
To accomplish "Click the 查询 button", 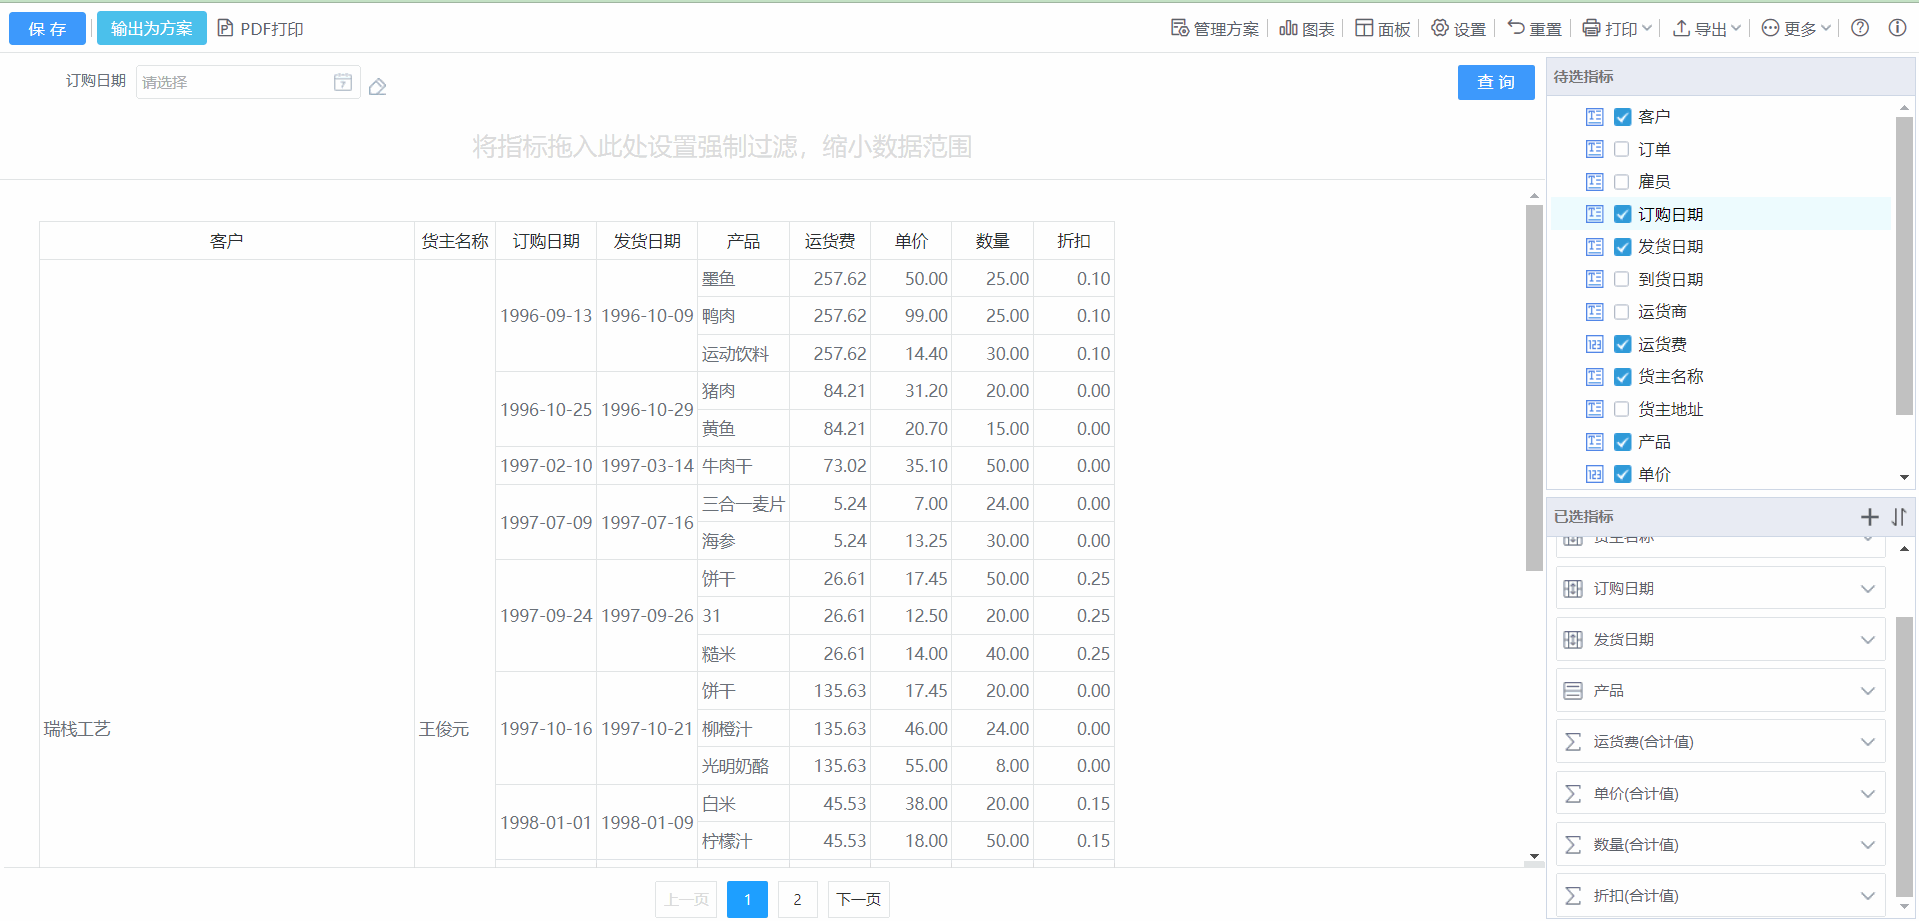I will point(1495,82).
